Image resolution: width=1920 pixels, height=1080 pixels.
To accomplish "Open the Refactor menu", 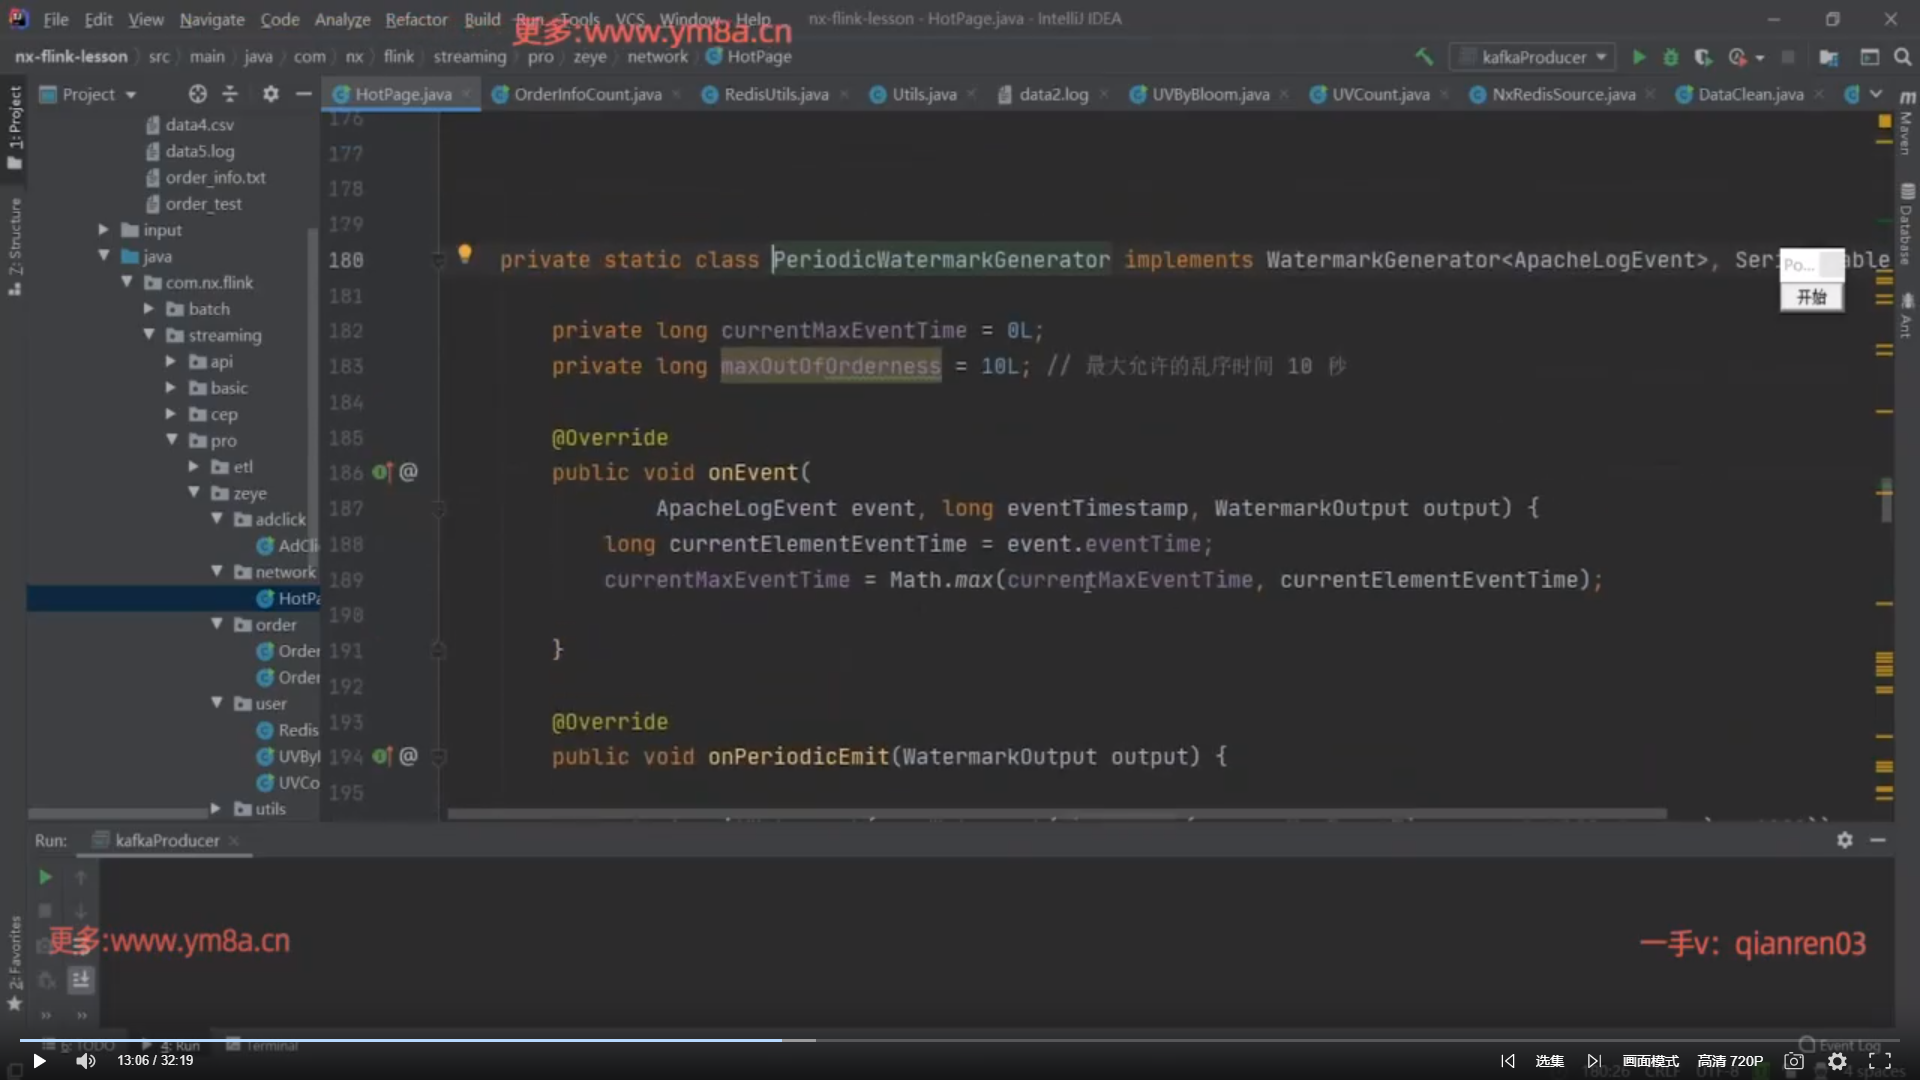I will (x=416, y=19).
